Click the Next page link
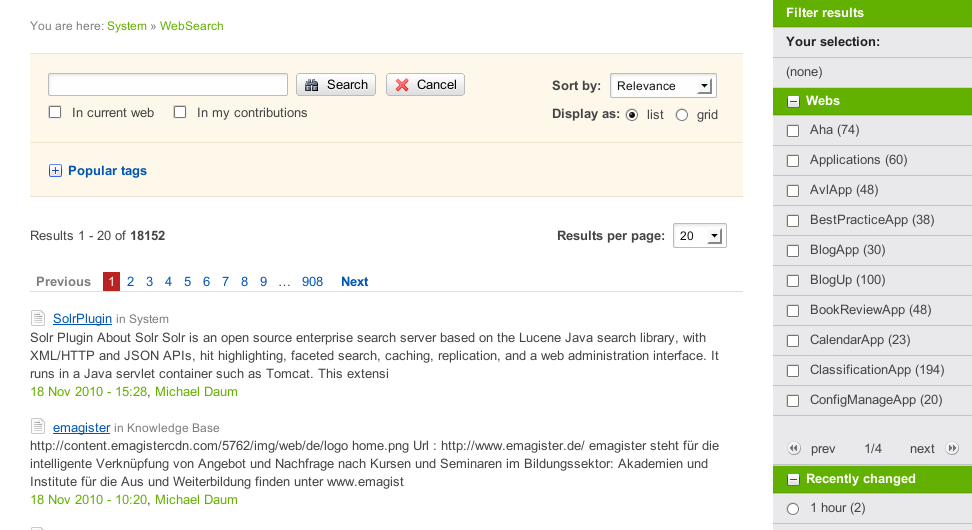972x530 pixels. pos(354,282)
